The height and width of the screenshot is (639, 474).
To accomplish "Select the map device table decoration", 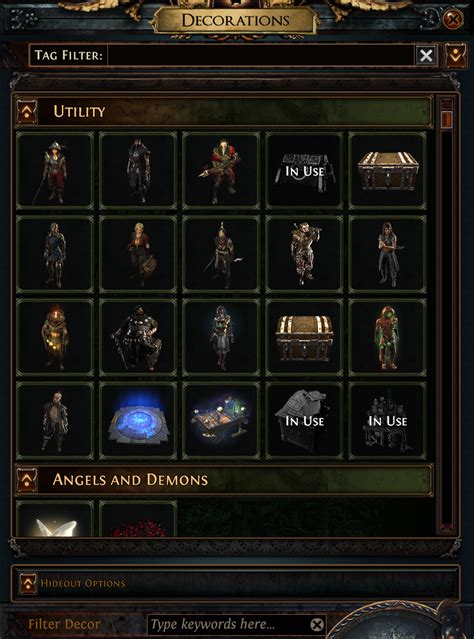I will (221, 421).
